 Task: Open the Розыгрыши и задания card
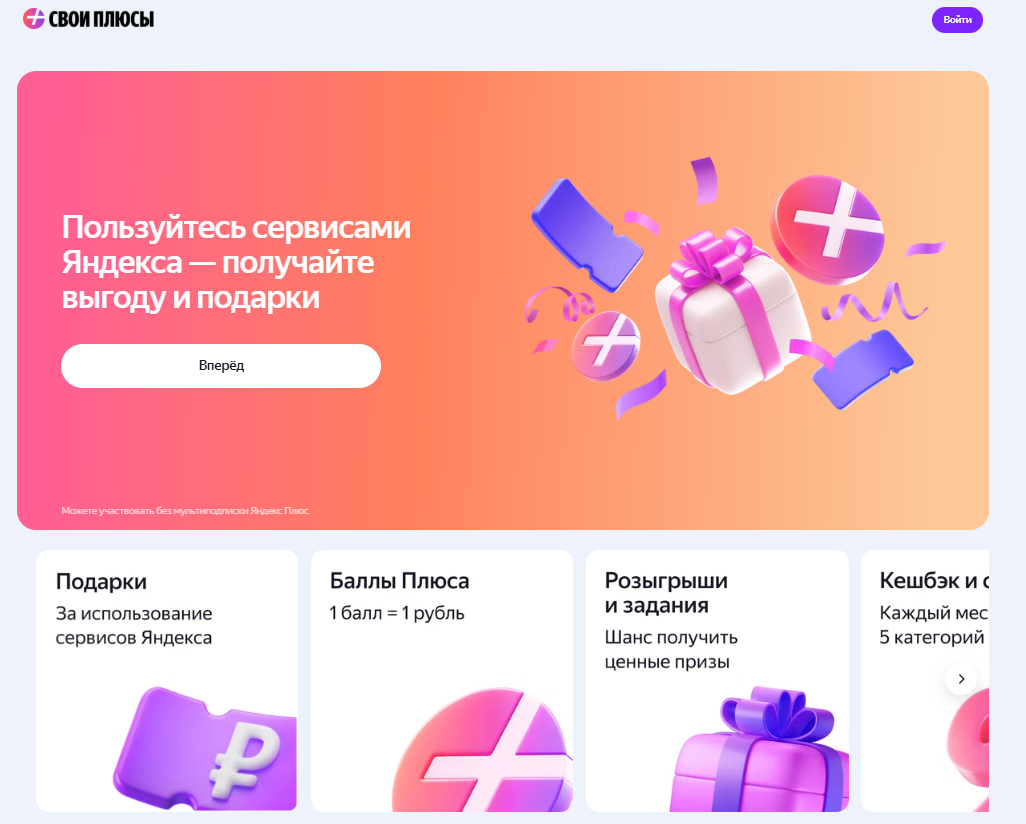point(717,681)
